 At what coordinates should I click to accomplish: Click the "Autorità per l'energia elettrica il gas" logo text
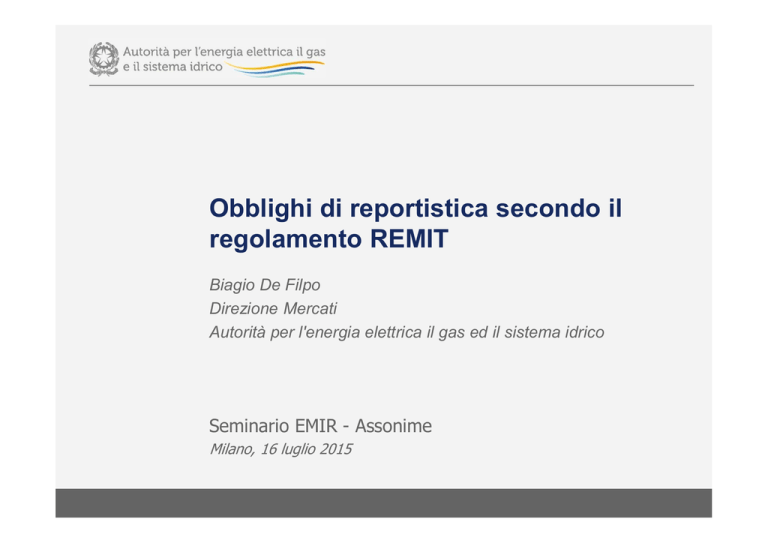tap(224, 52)
